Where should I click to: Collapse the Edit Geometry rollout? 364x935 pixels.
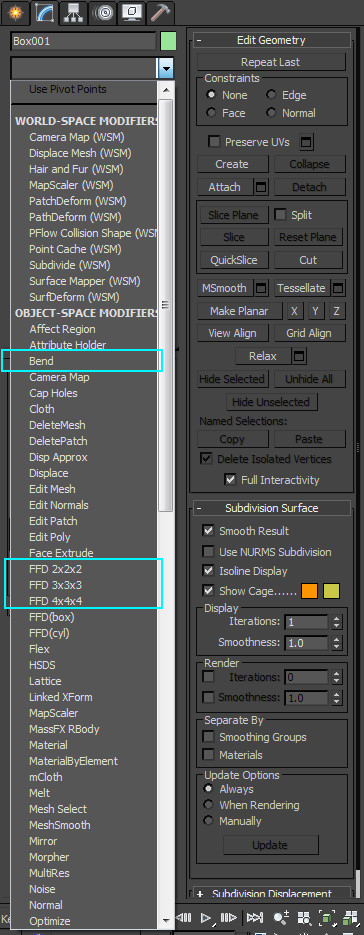(199, 41)
